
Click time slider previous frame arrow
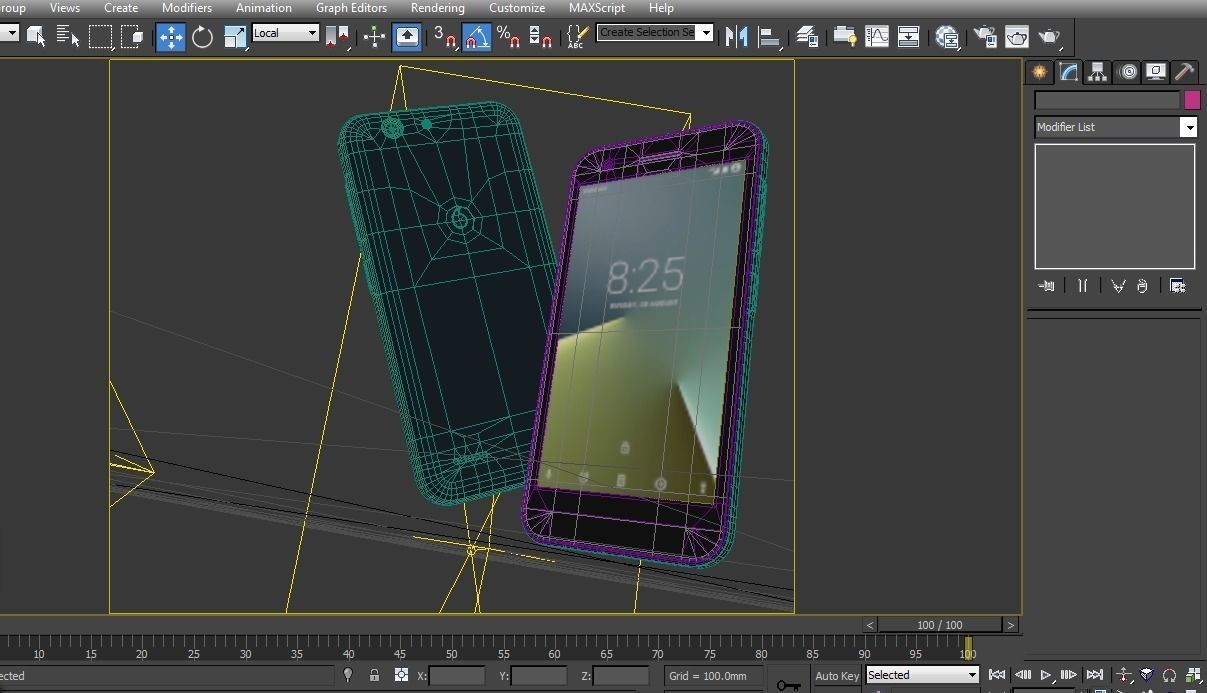[x=870, y=625]
